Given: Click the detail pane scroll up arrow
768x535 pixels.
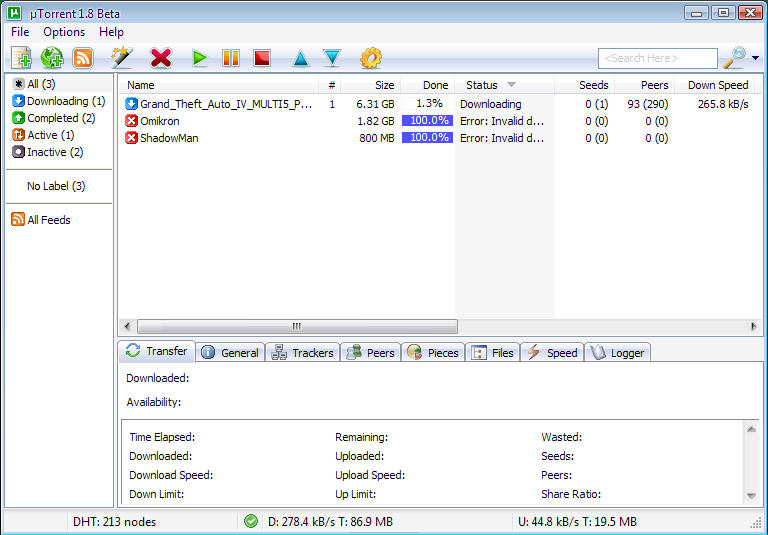Looking at the screenshot, I should (751, 429).
